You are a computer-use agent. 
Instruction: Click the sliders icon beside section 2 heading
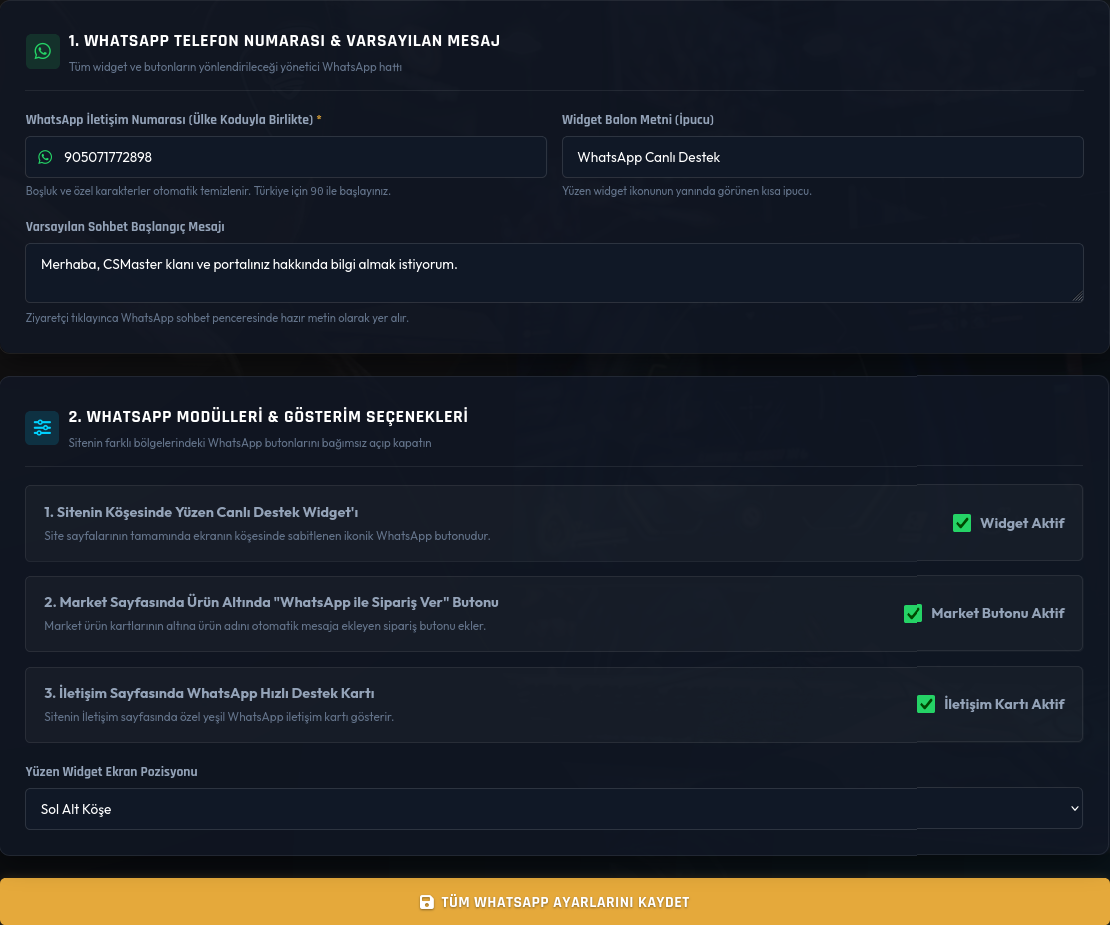click(x=42, y=428)
